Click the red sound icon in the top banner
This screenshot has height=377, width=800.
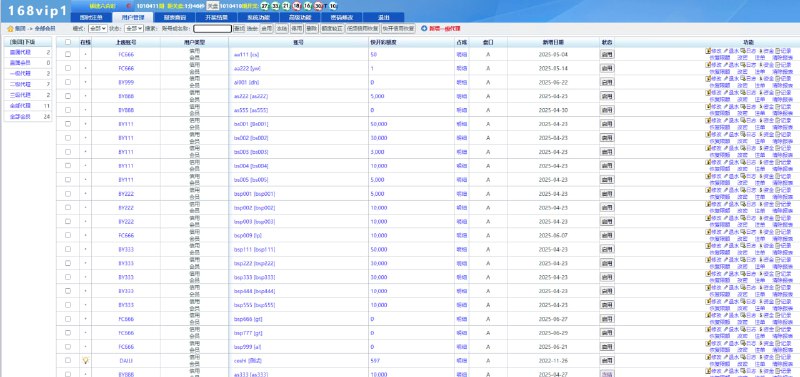click(x=128, y=6)
